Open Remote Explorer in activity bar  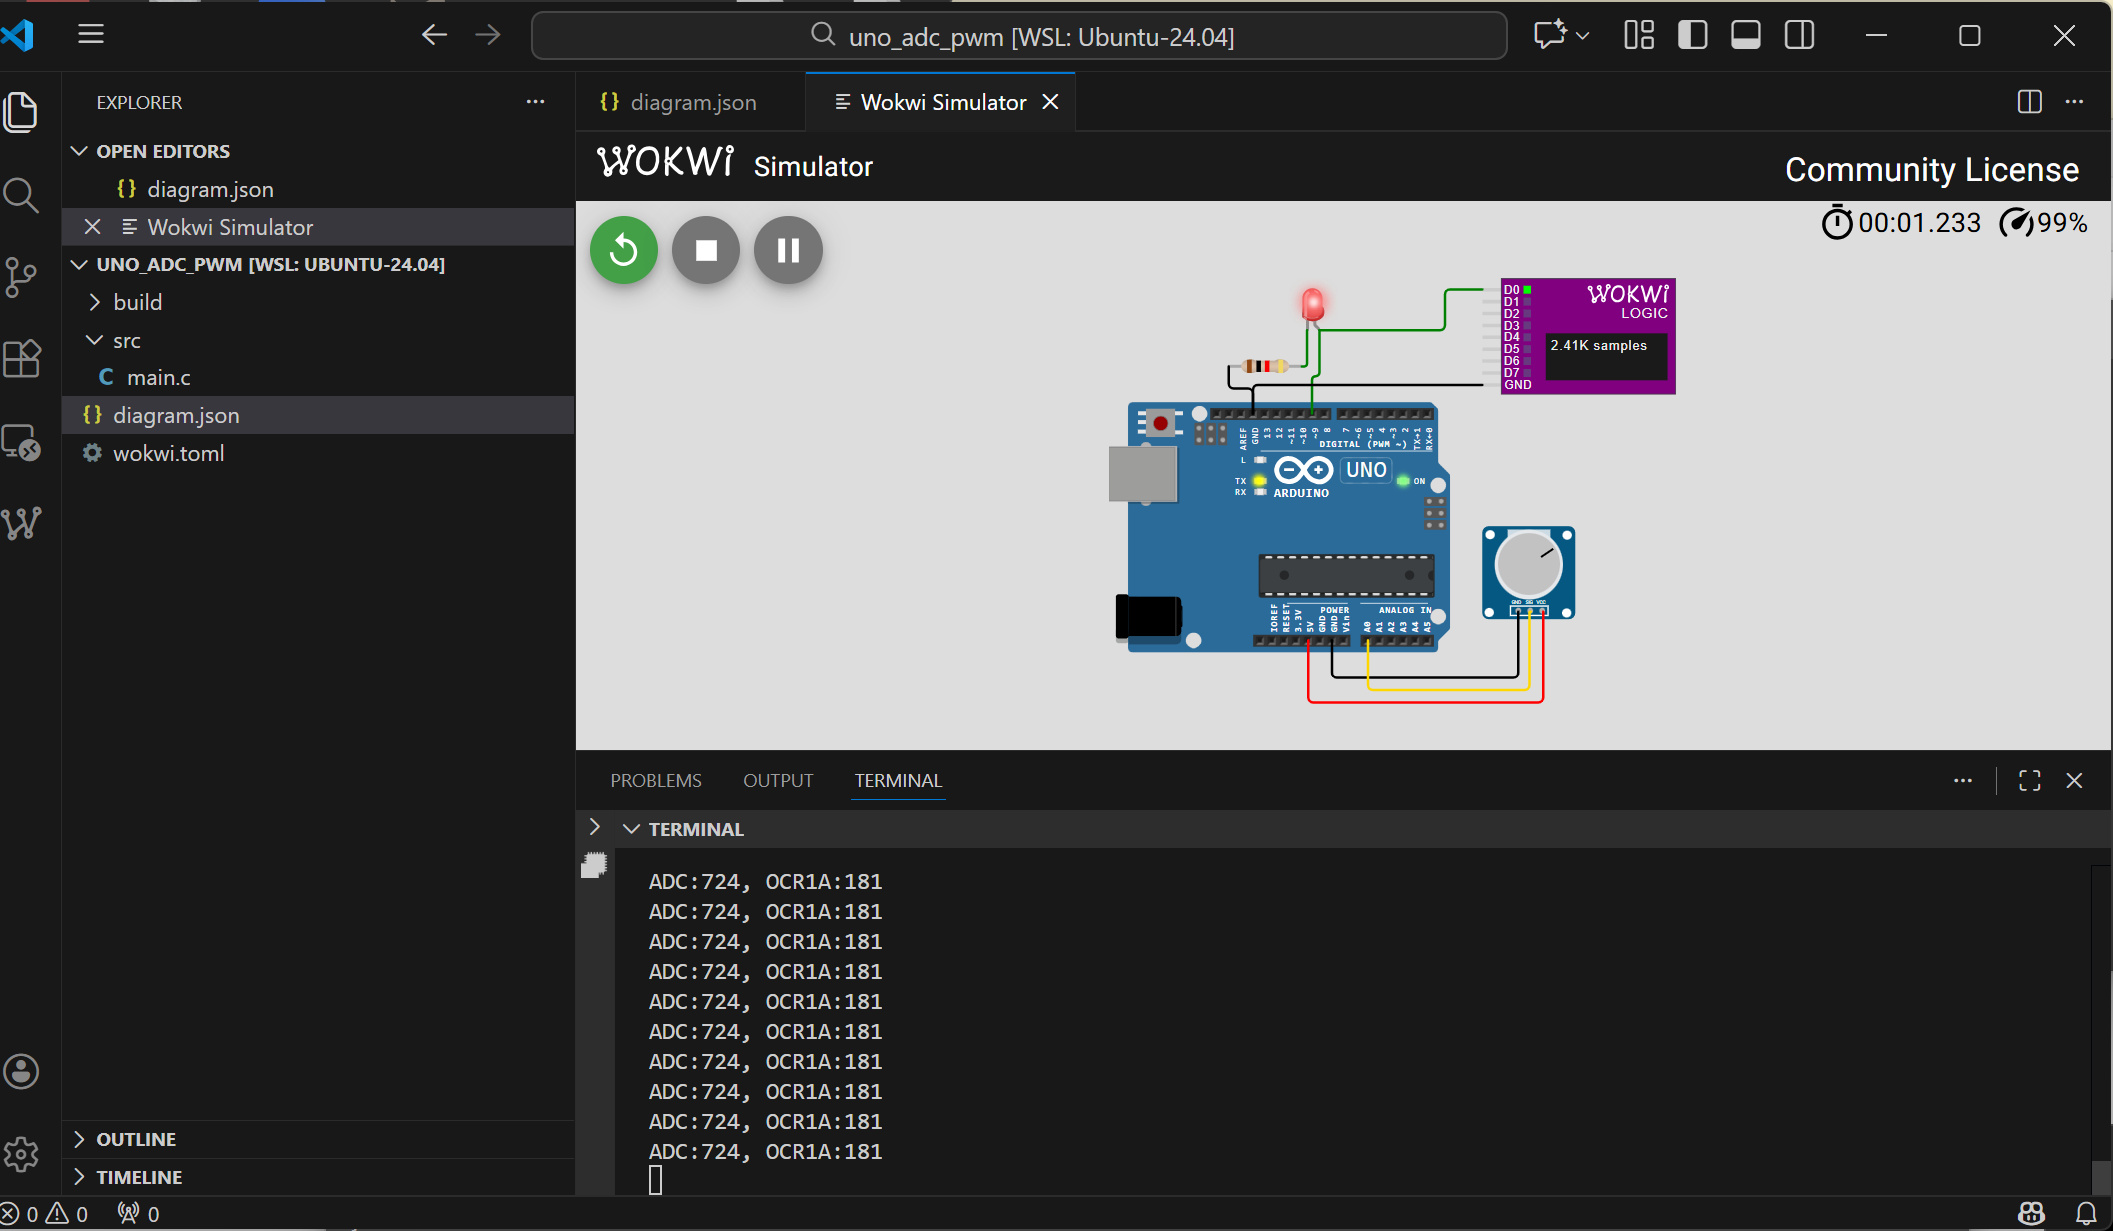click(22, 442)
